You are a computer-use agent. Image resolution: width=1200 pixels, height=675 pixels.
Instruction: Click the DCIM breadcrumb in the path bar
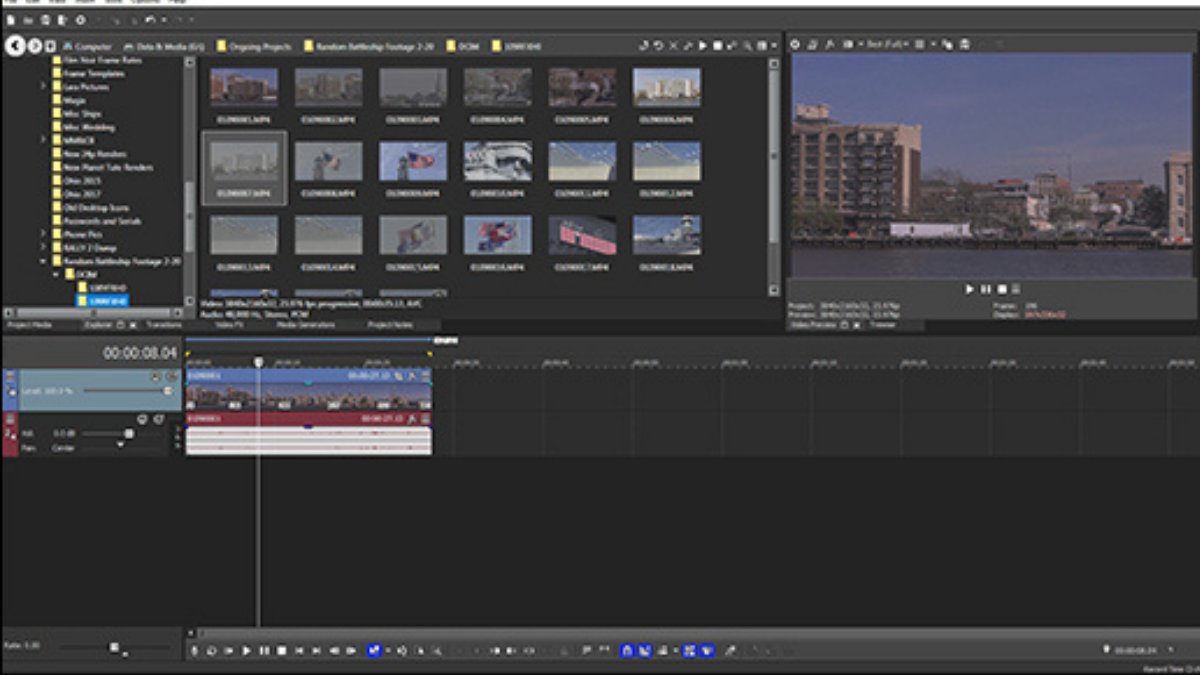tap(463, 46)
